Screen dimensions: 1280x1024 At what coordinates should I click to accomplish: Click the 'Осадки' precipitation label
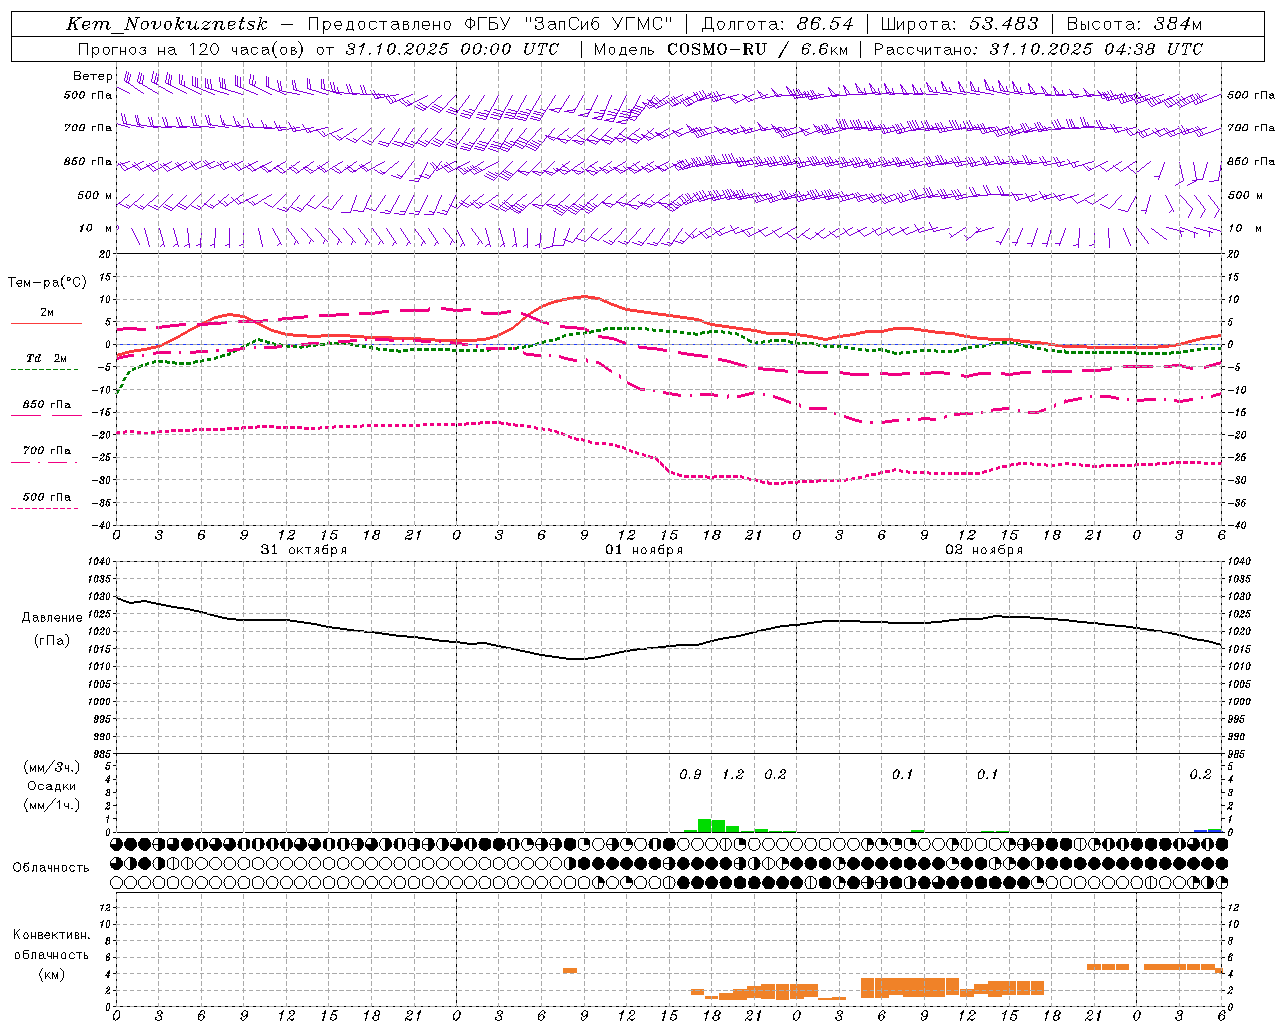(x=52, y=786)
